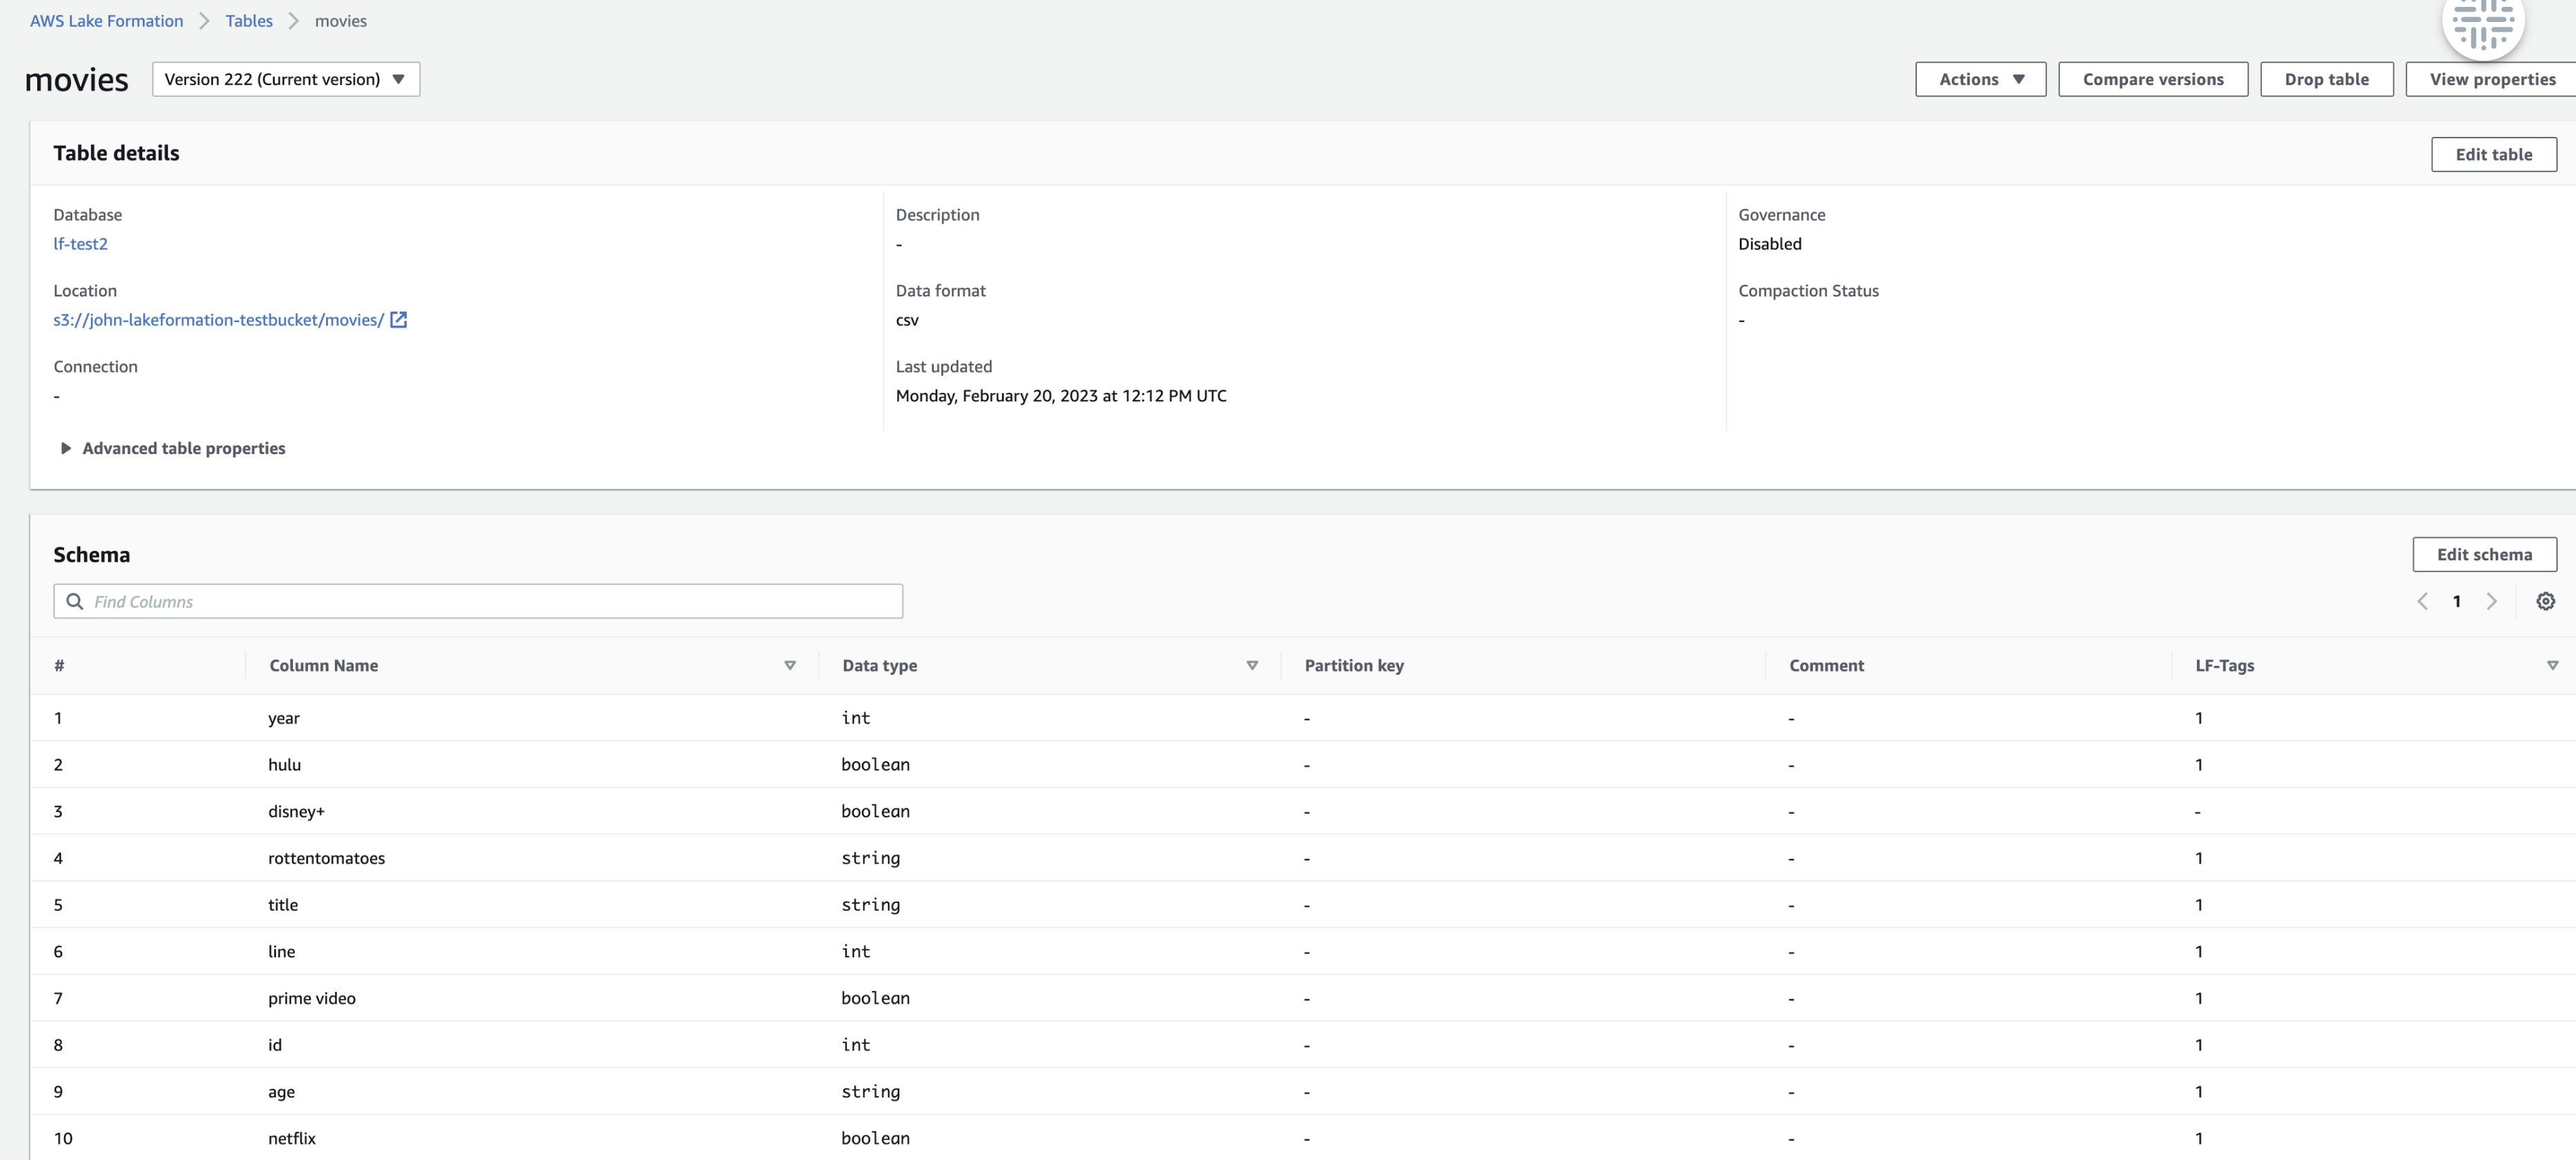Click the LF-Tags column header
Viewport: 2576px width, 1160px height.
[x=2224, y=666]
